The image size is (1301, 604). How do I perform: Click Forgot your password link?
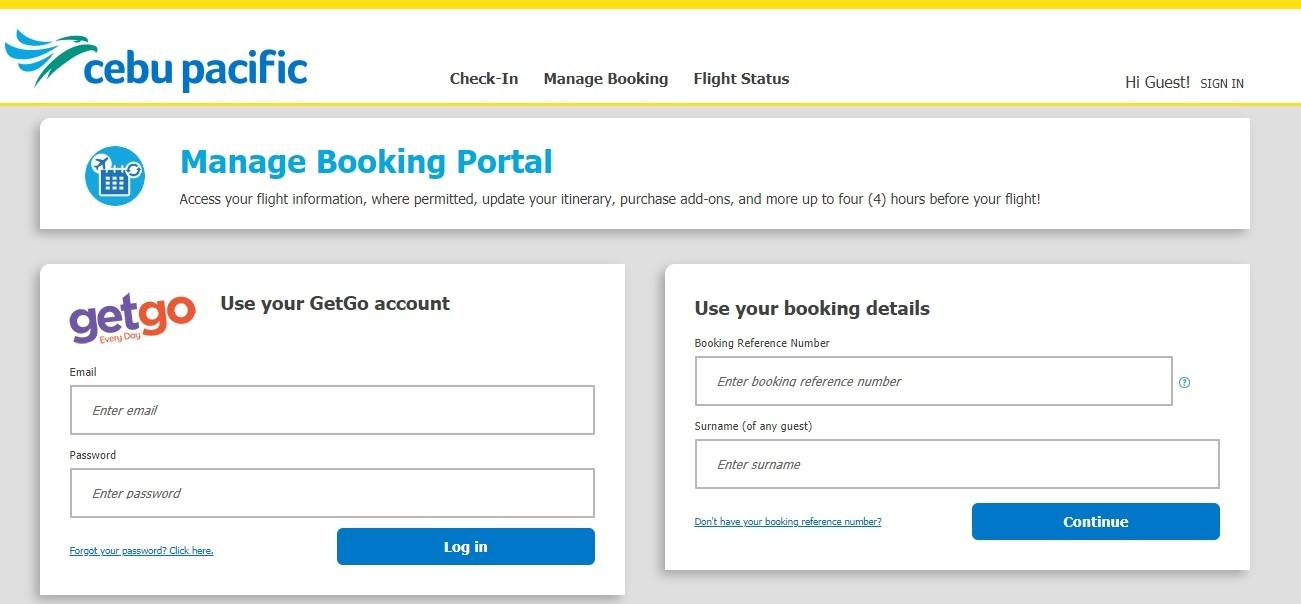[x=141, y=551]
